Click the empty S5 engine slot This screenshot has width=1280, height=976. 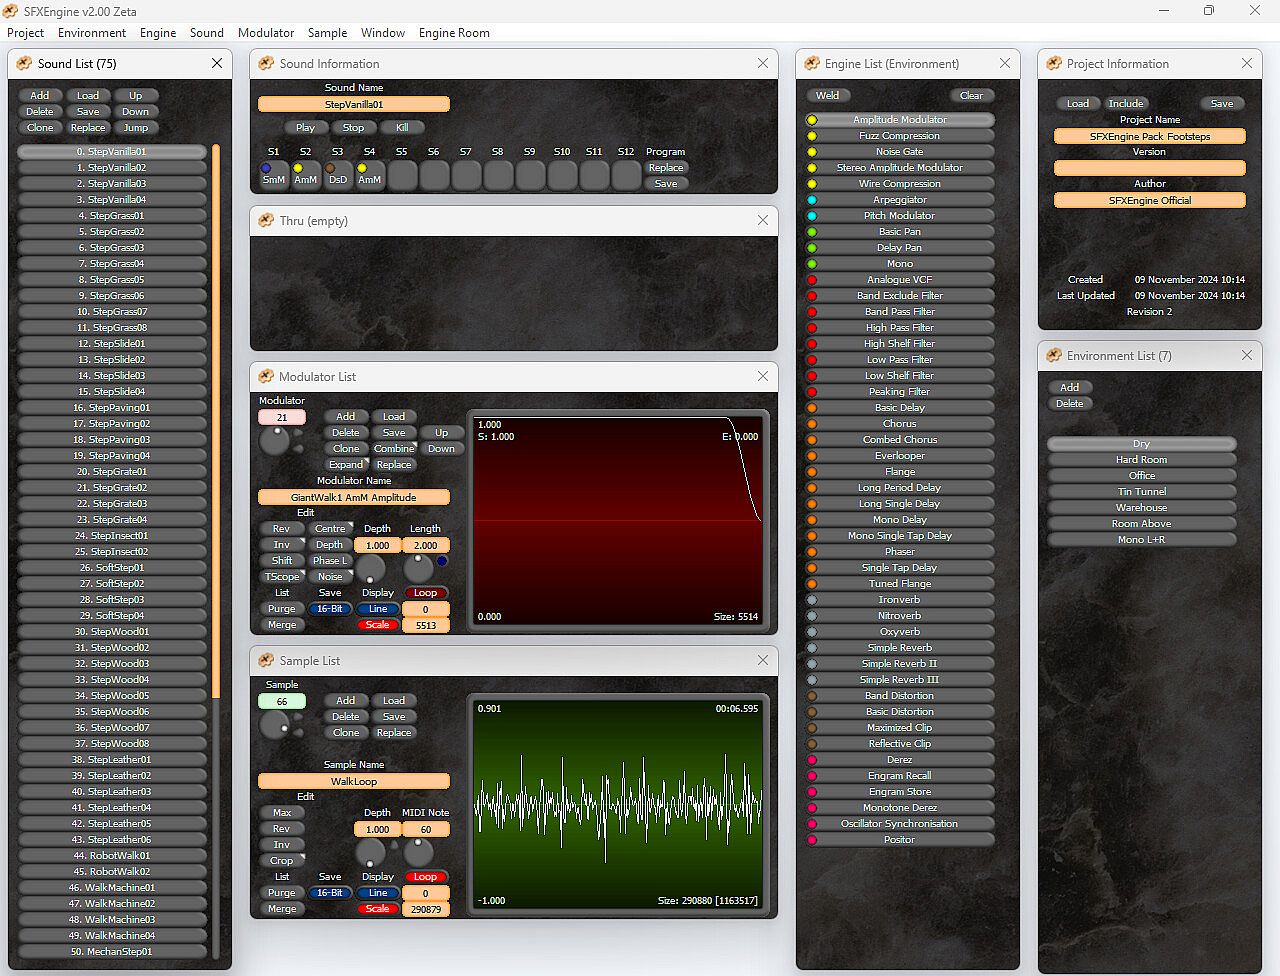pyautogui.click(x=401, y=175)
